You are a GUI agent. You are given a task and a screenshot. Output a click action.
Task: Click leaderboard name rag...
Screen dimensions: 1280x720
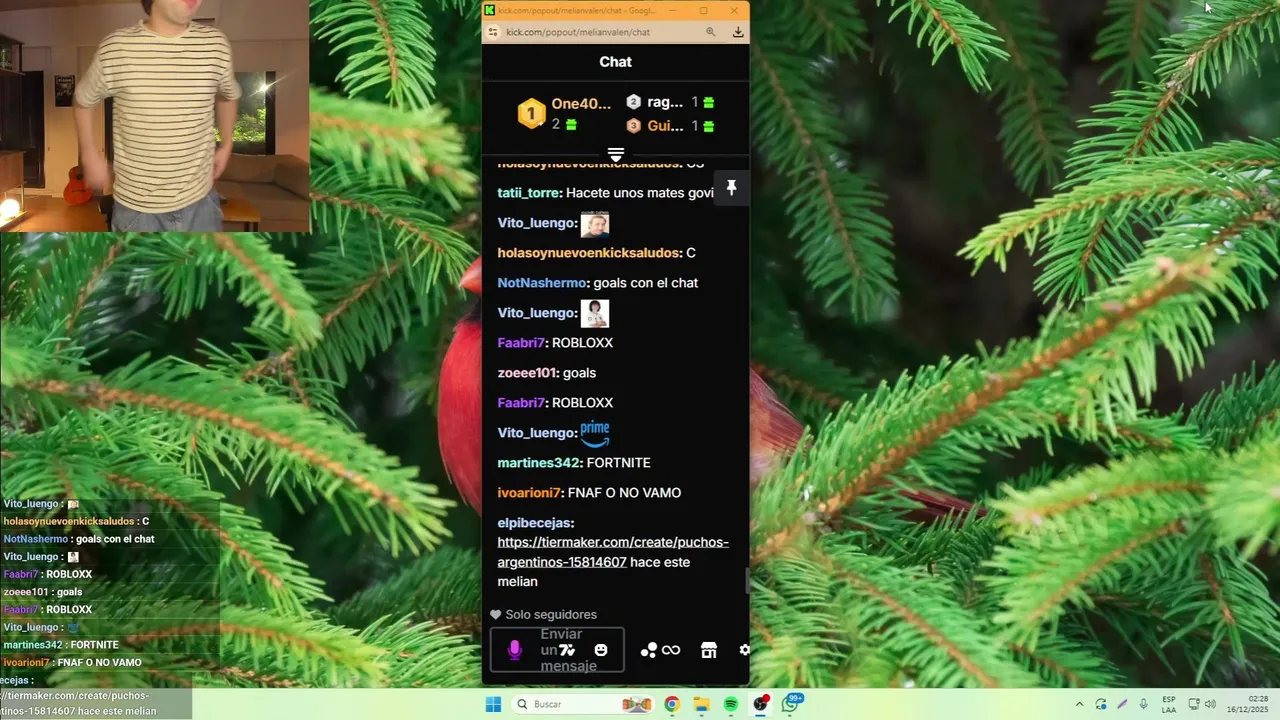pyautogui.click(x=665, y=102)
